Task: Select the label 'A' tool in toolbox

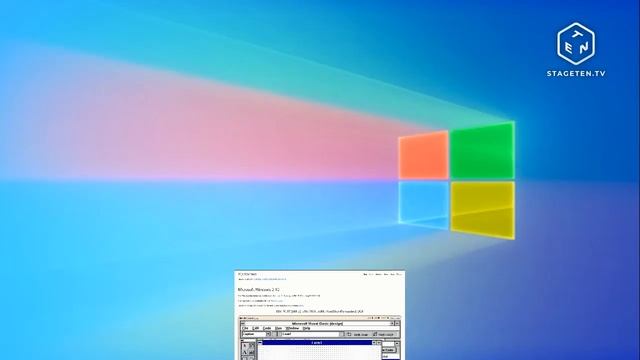Action: 245,352
